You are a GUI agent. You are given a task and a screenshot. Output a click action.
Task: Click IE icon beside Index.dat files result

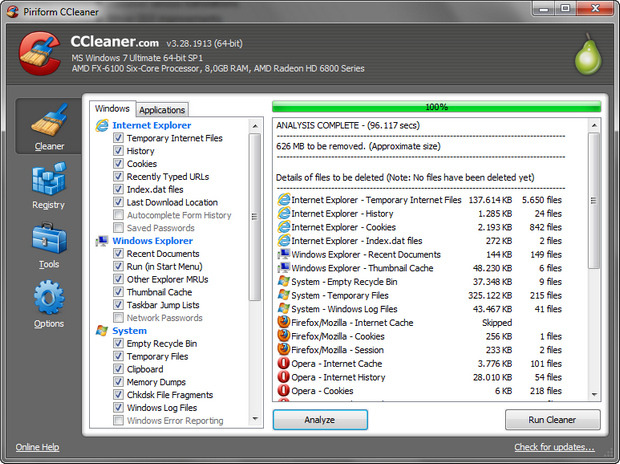click(x=284, y=241)
